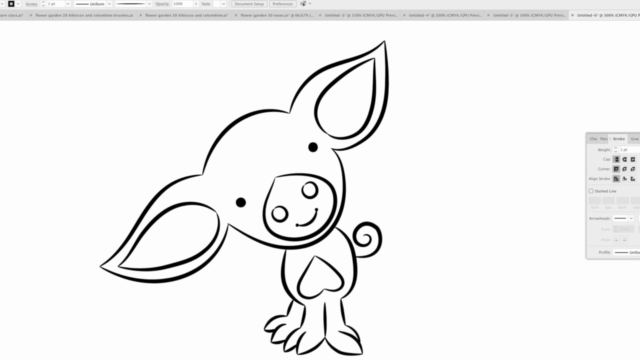Image resolution: width=640 pixels, height=360 pixels.
Task: Open the Profile dropdown in Stroke panel
Action: [x=627, y=253]
